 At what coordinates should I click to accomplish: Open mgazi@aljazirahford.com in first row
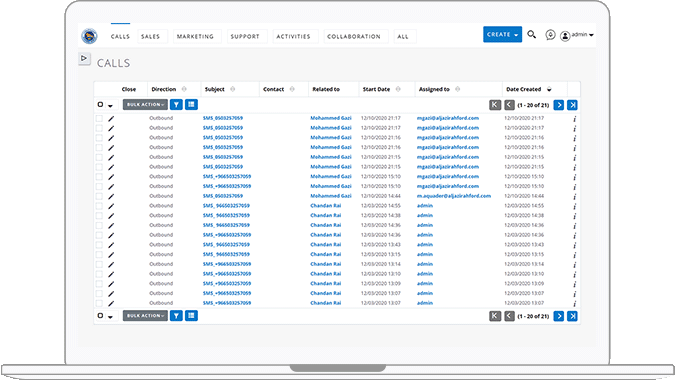tap(448, 118)
